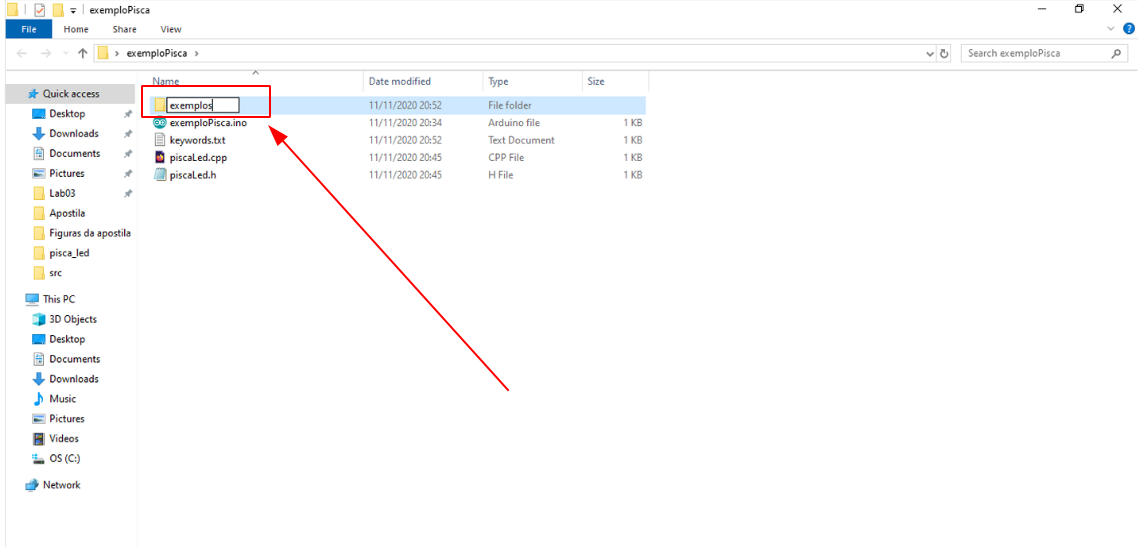Open Apostila folder in navigation pane
Screen dimensions: 1138x547
67,213
